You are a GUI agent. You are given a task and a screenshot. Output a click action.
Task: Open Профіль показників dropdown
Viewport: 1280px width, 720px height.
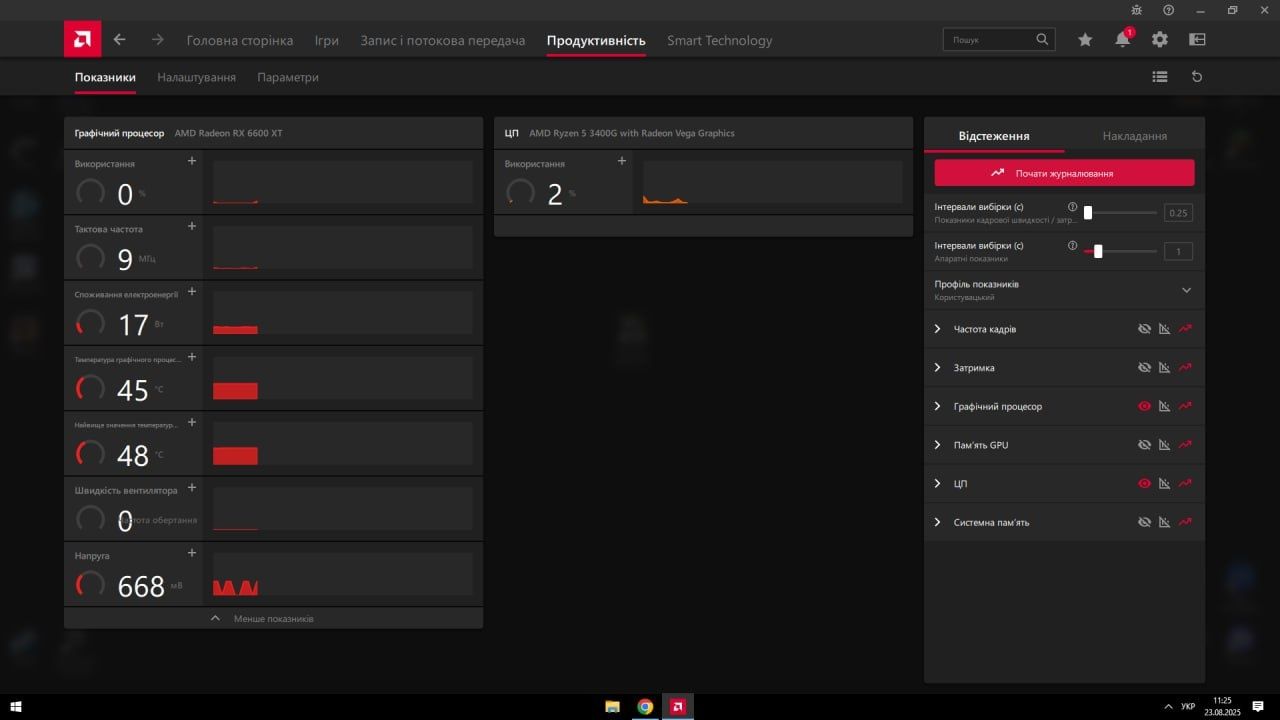tap(1187, 290)
